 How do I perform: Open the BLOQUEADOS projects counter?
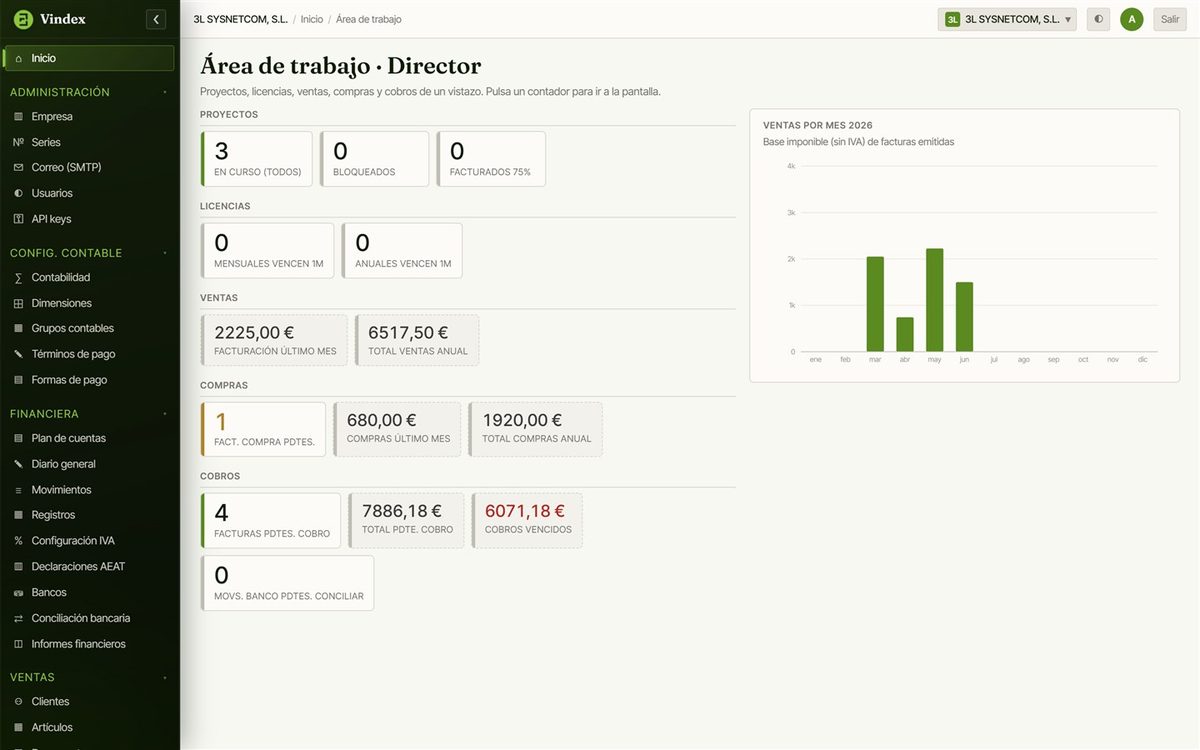(375, 159)
